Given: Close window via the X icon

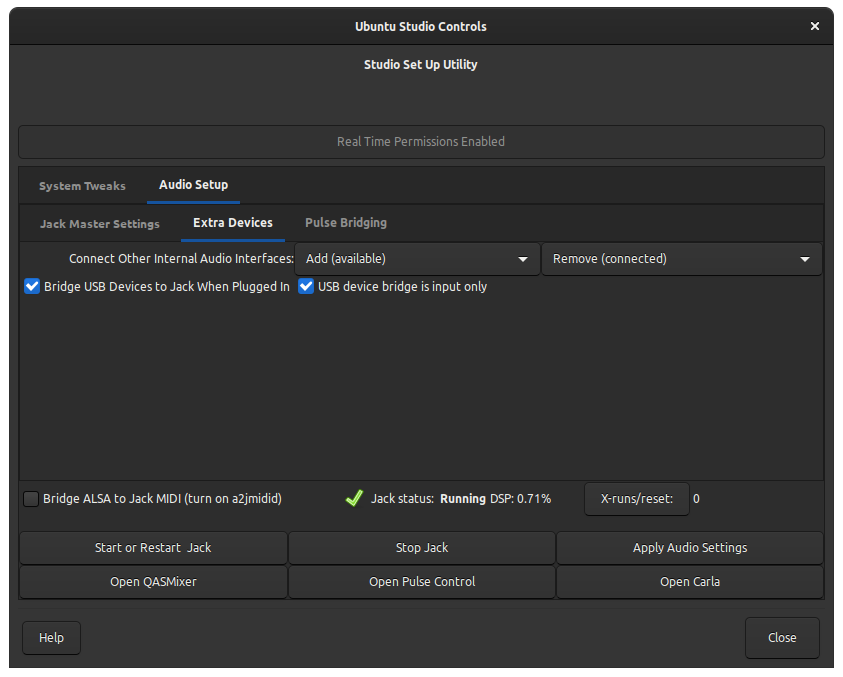Looking at the screenshot, I should click(815, 26).
